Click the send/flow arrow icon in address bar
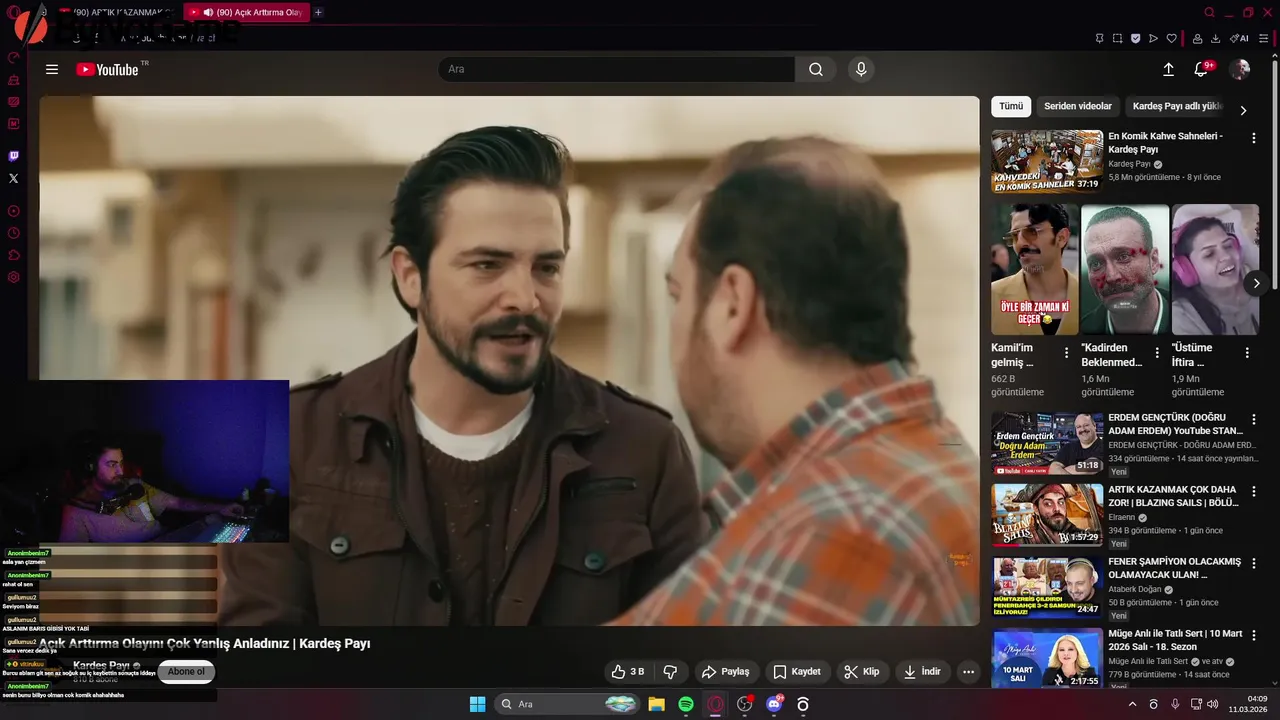1280x720 pixels. 1153,38
